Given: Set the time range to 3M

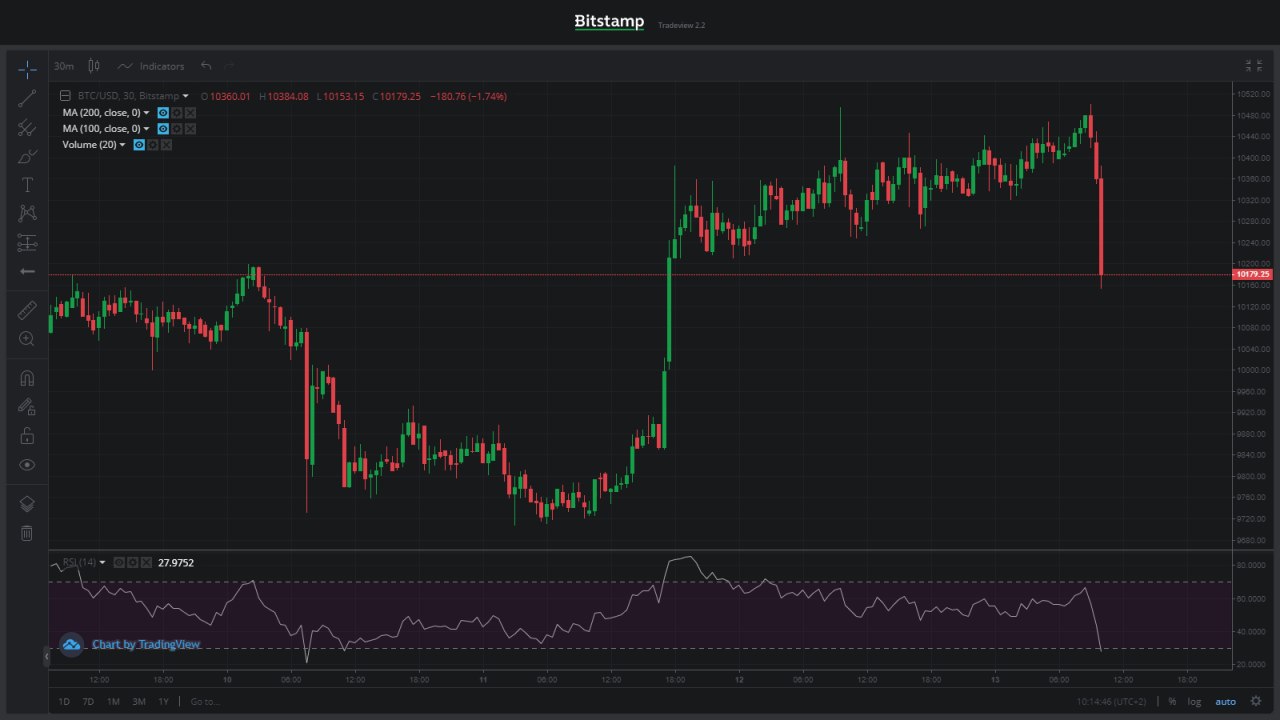Looking at the screenshot, I should pyautogui.click(x=138, y=702).
